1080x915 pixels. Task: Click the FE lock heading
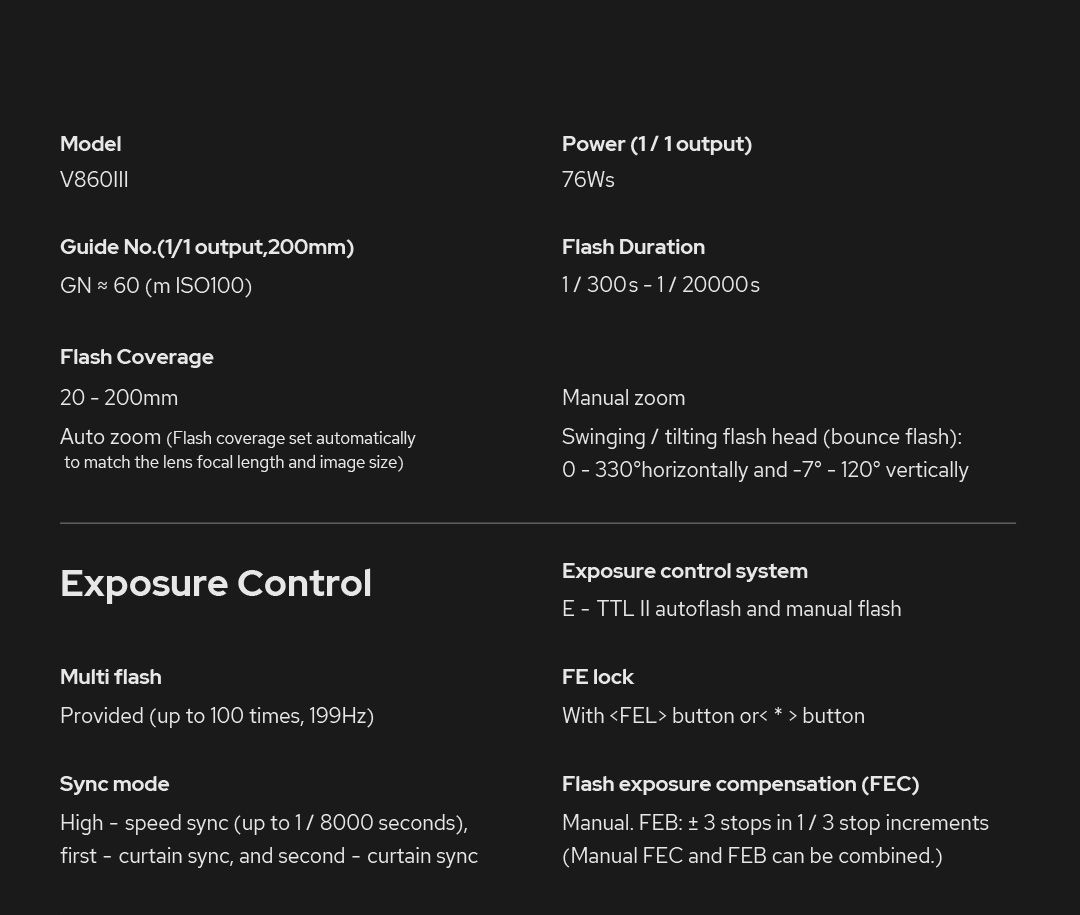[x=597, y=677]
